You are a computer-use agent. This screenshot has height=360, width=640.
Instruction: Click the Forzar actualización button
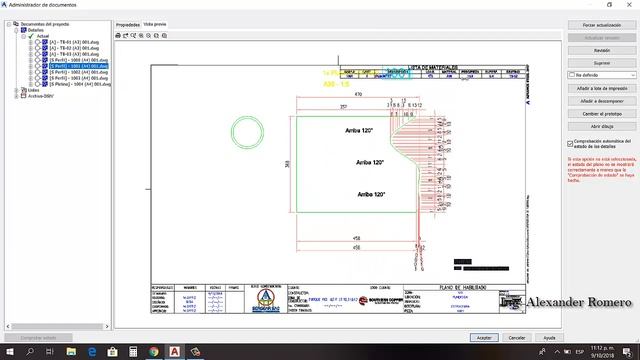pyautogui.click(x=602, y=25)
